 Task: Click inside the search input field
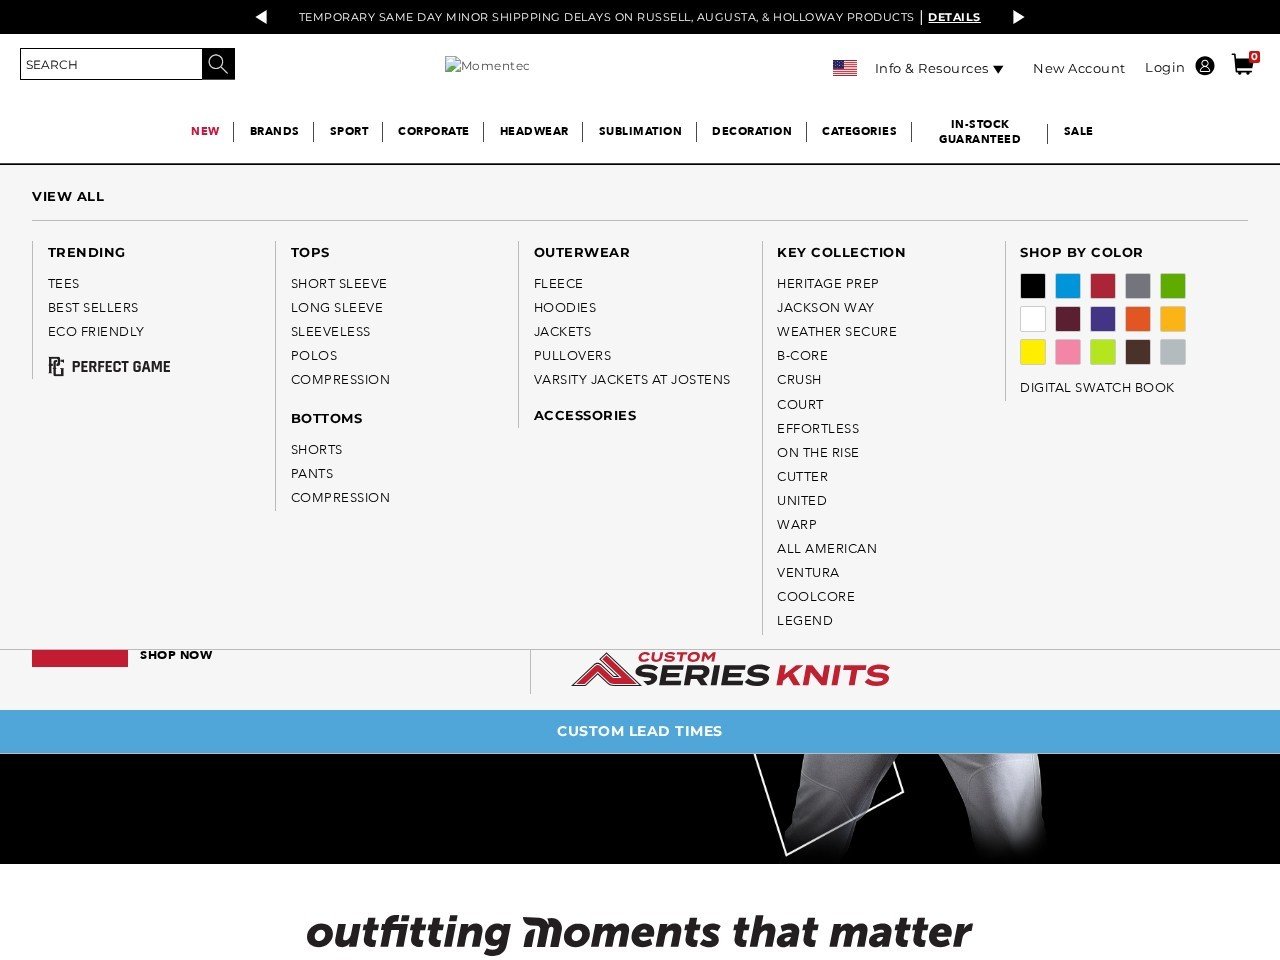110,63
